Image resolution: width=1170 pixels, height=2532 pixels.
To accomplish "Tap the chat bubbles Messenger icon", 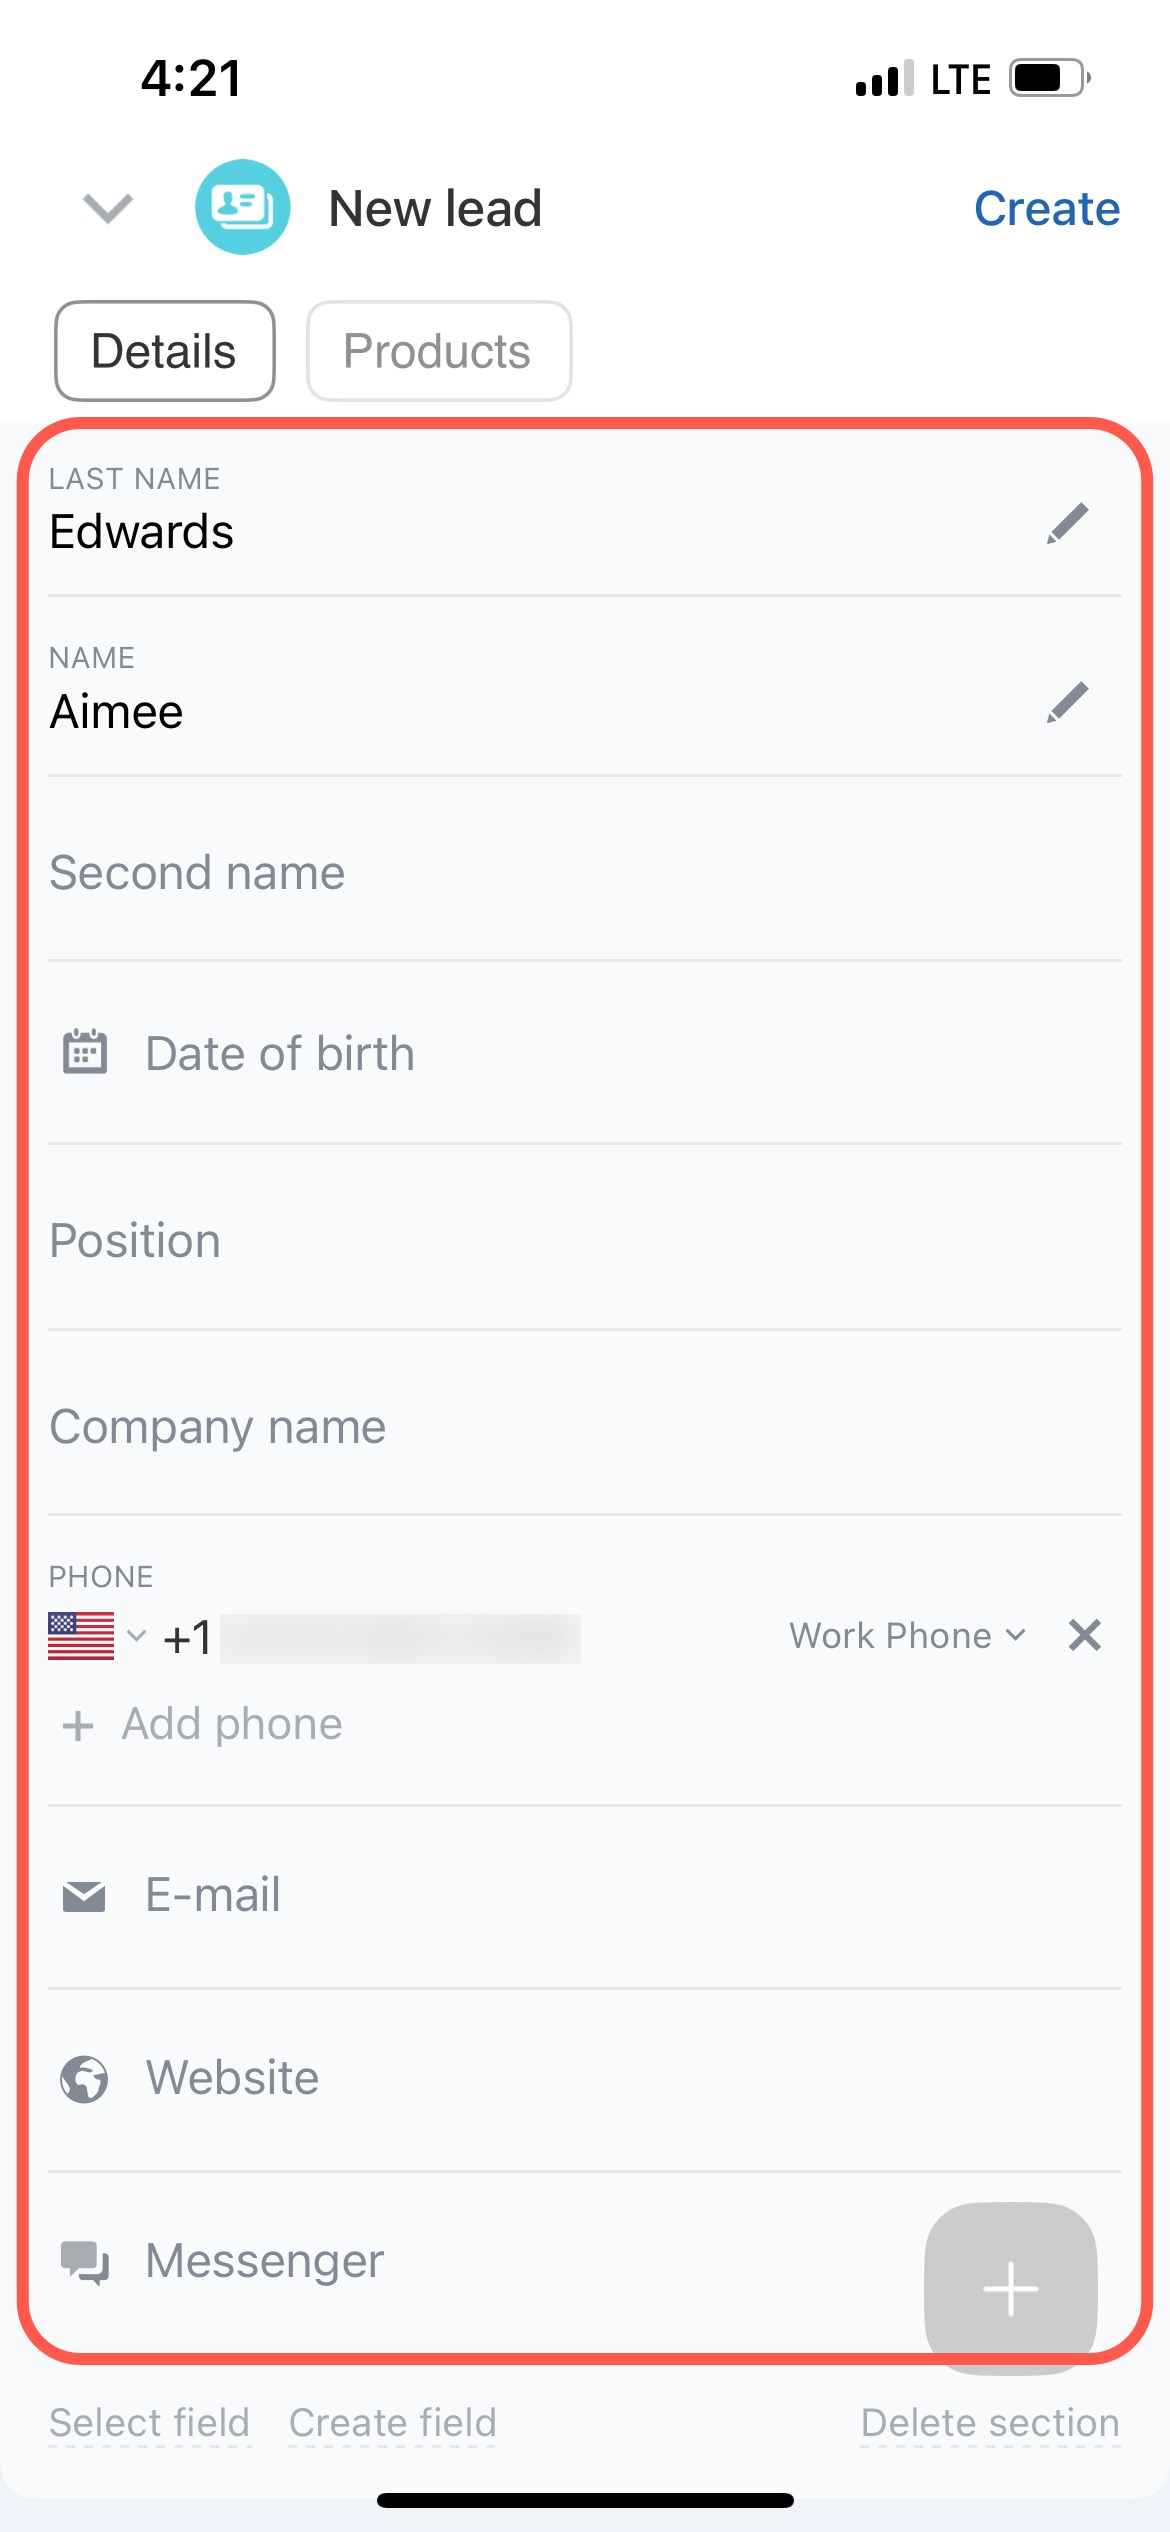I will pos(85,2262).
